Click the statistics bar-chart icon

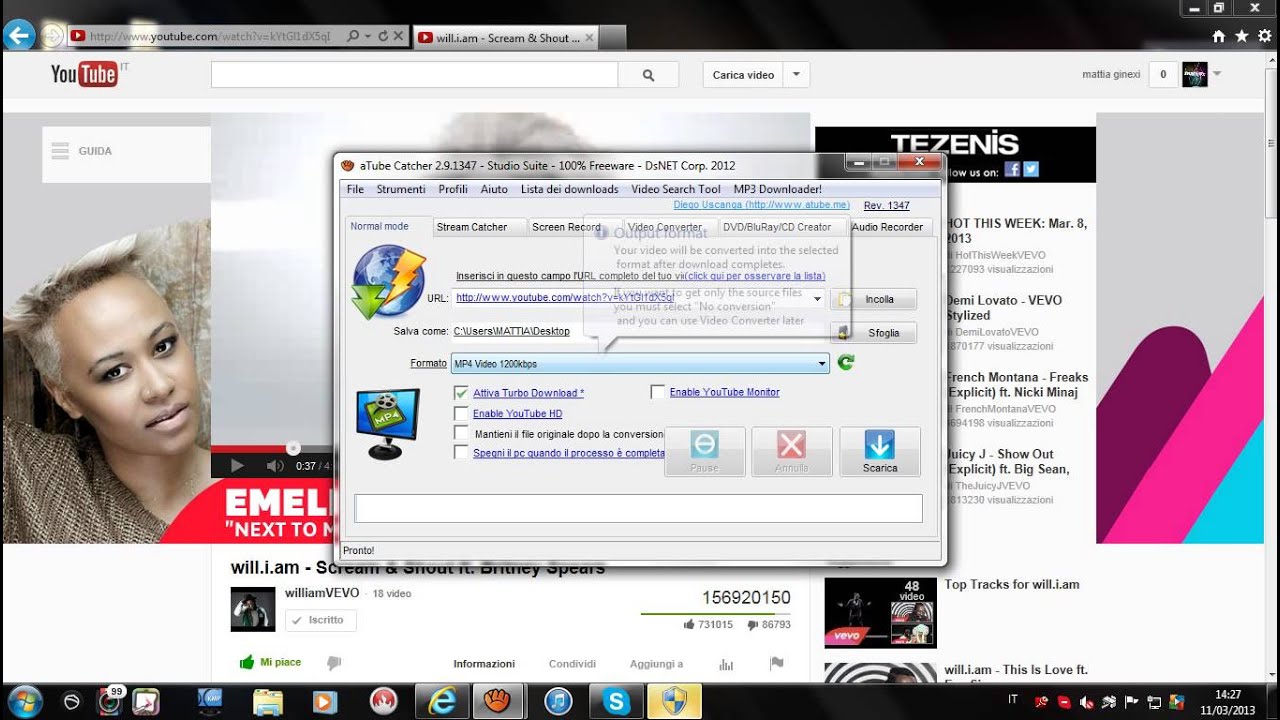726,664
